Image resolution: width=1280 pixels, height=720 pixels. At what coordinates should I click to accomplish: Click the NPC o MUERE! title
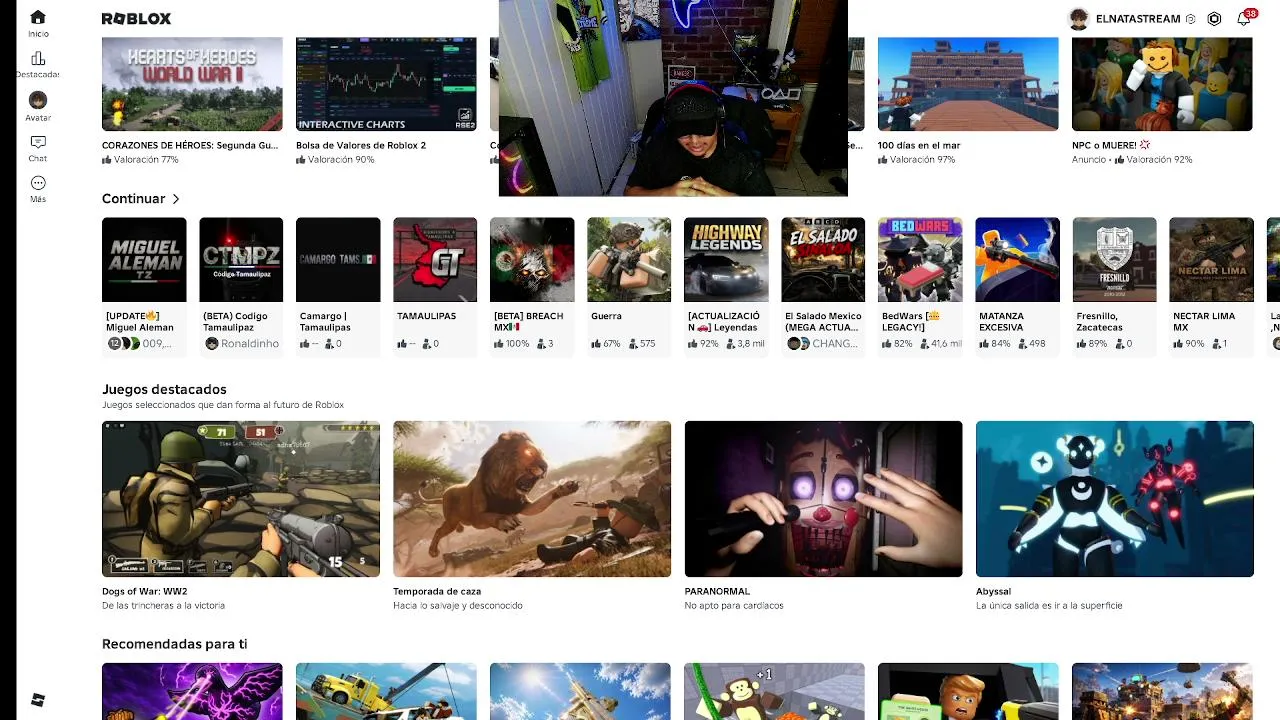click(1111, 145)
